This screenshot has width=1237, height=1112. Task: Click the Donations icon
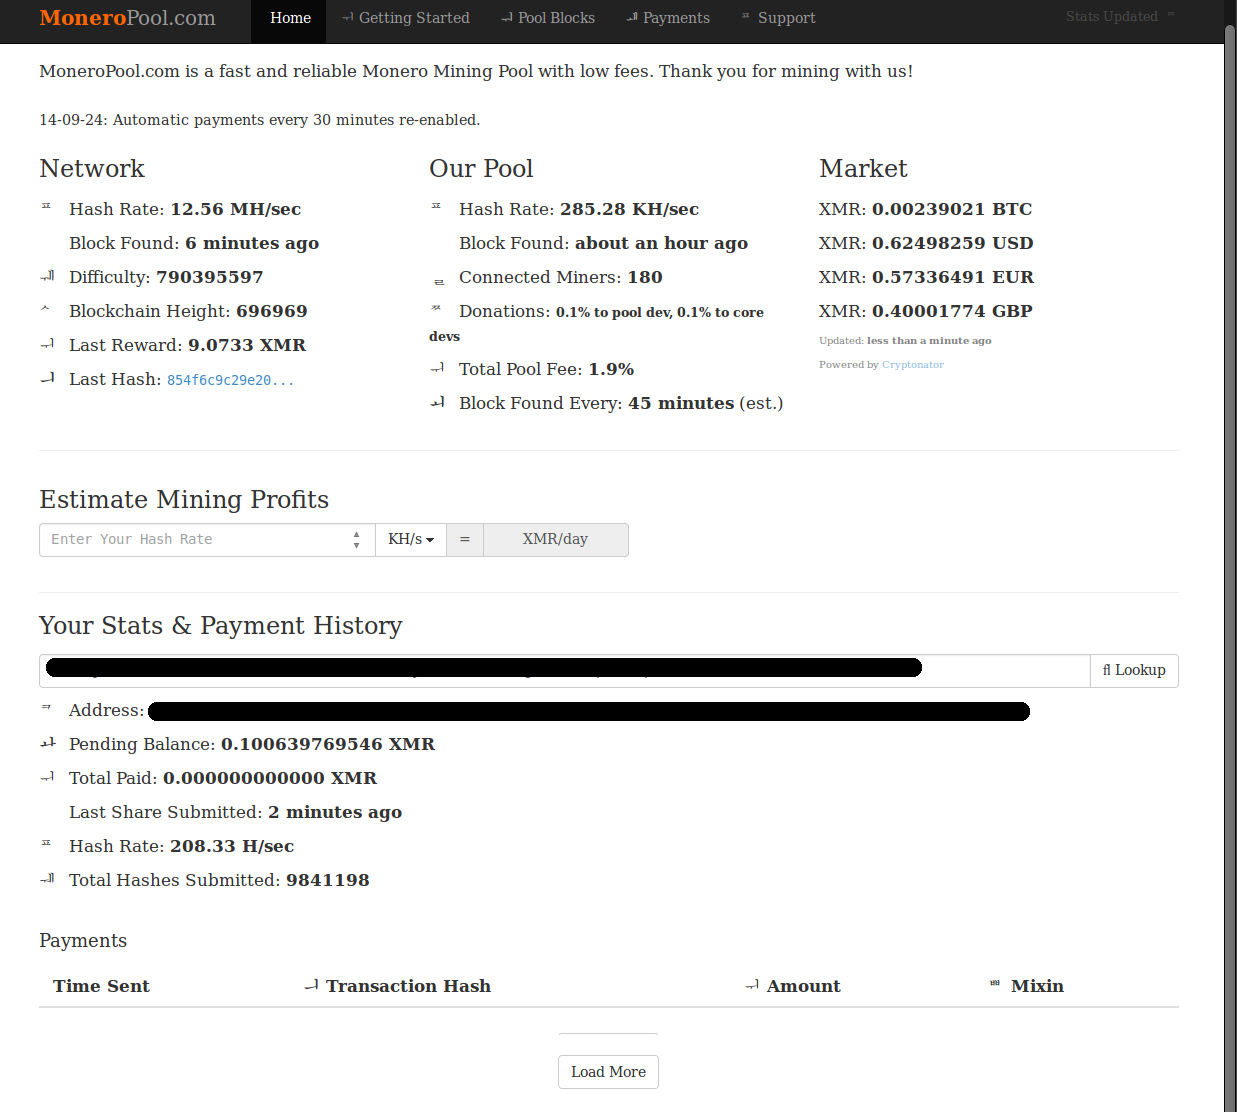click(x=436, y=308)
